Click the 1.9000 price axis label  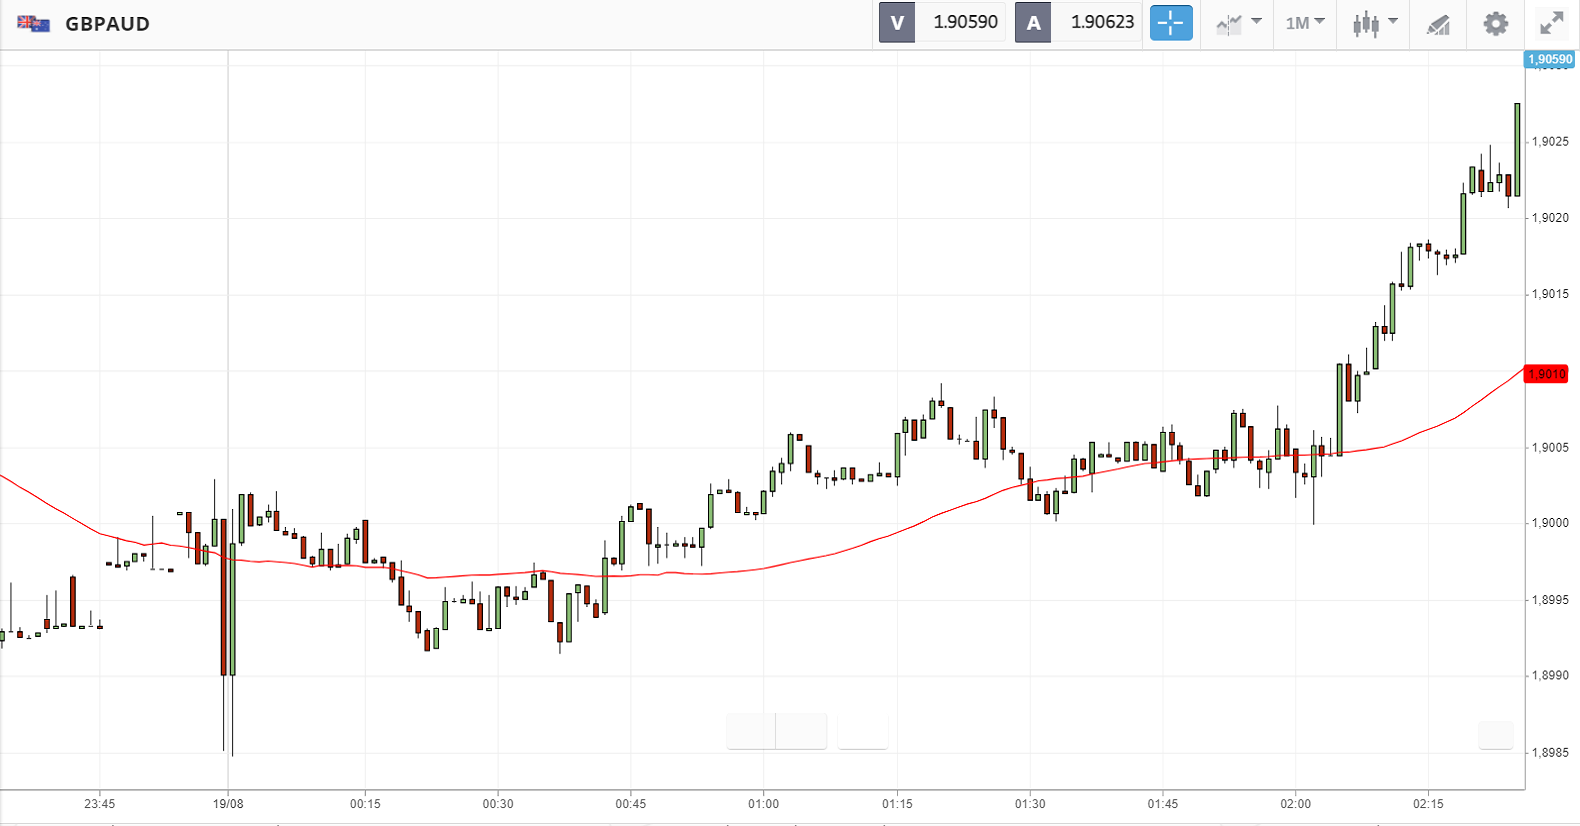point(1549,523)
